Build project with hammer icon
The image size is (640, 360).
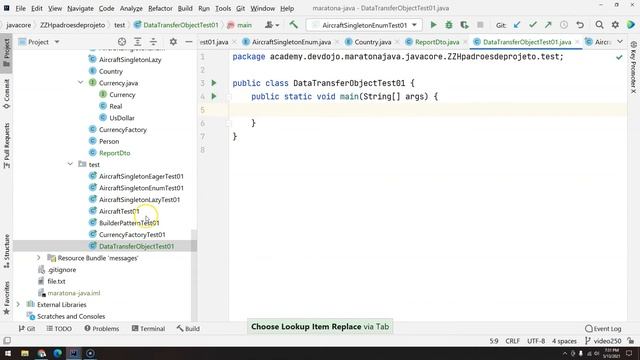(293, 25)
